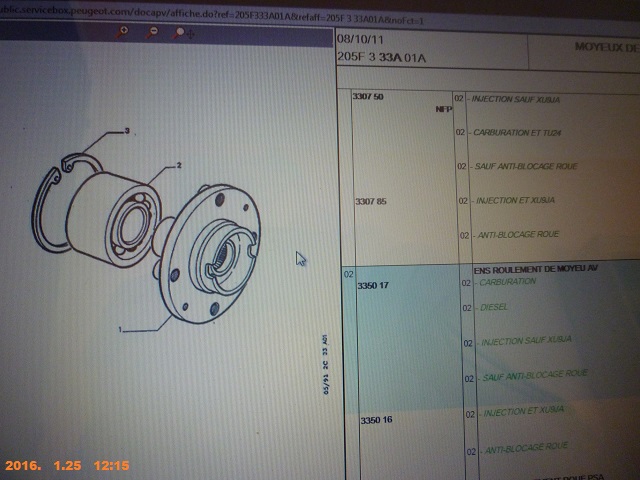Click the green INJECTION ET XU9JA row beside 3350 16
640x480 pixels.
point(524,411)
